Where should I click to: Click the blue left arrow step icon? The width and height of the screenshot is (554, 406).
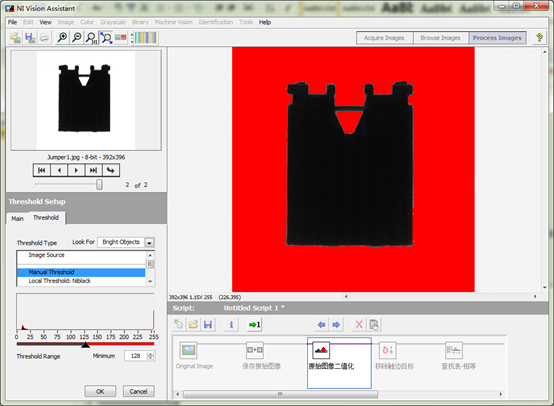(321, 324)
